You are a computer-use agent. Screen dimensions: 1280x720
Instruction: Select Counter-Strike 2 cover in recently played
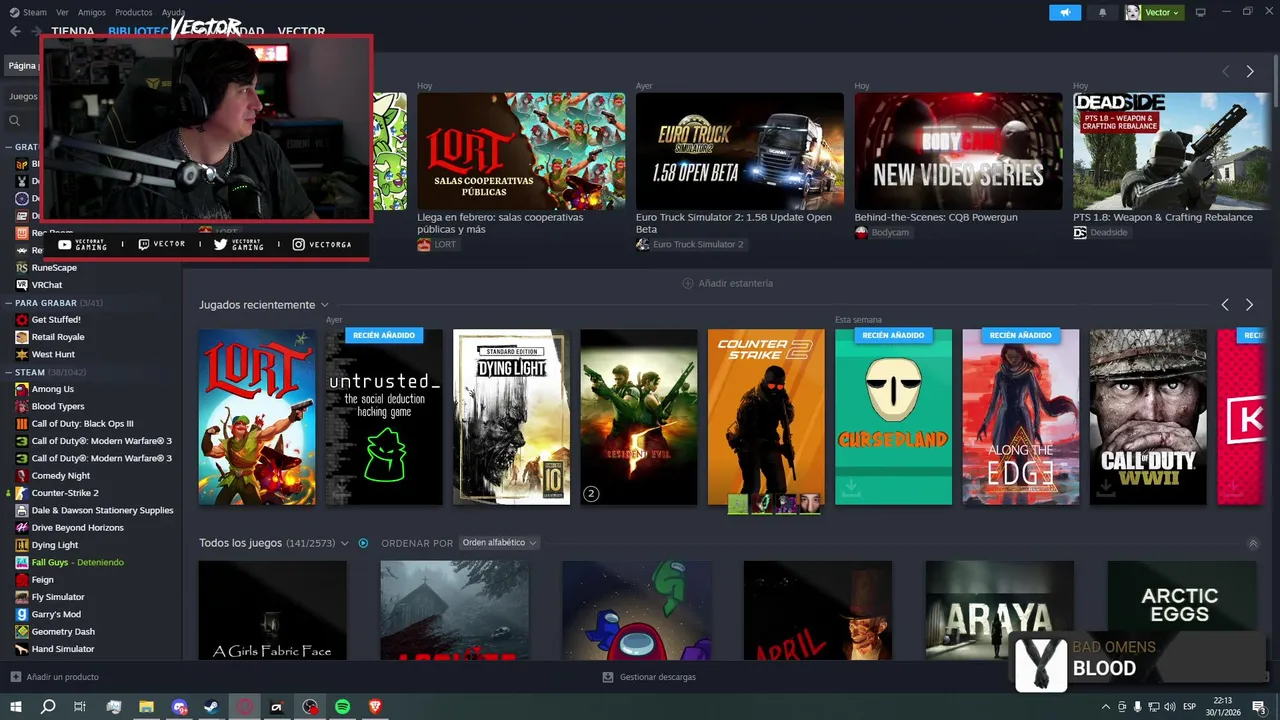point(766,417)
